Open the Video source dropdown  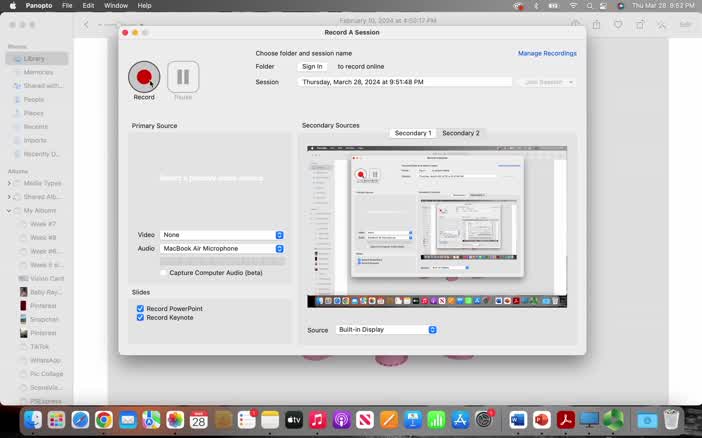click(222, 235)
